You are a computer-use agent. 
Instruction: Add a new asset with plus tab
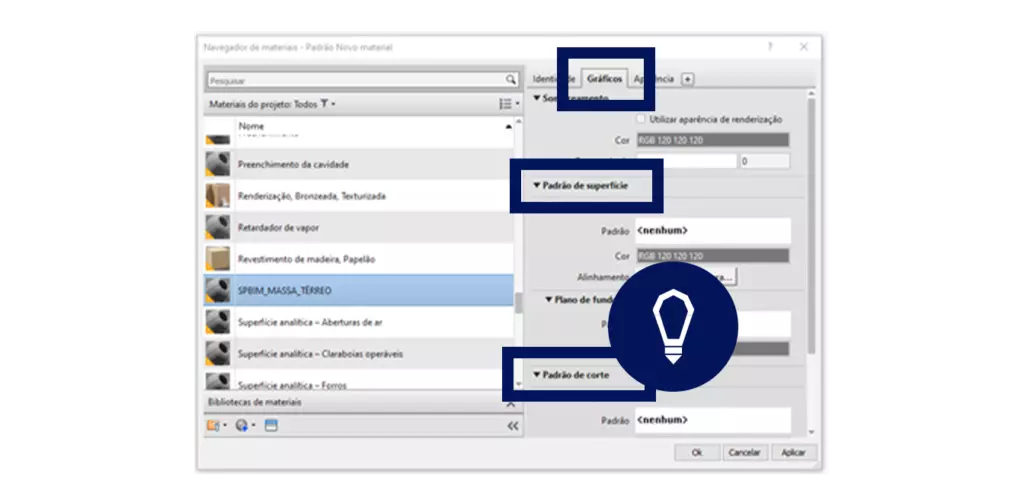687,79
